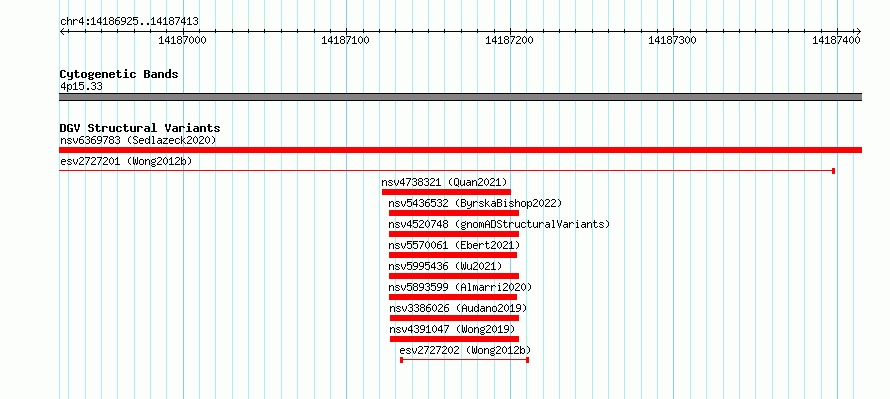Click the chr4:14186925..14187413 coordinates label

129,22
